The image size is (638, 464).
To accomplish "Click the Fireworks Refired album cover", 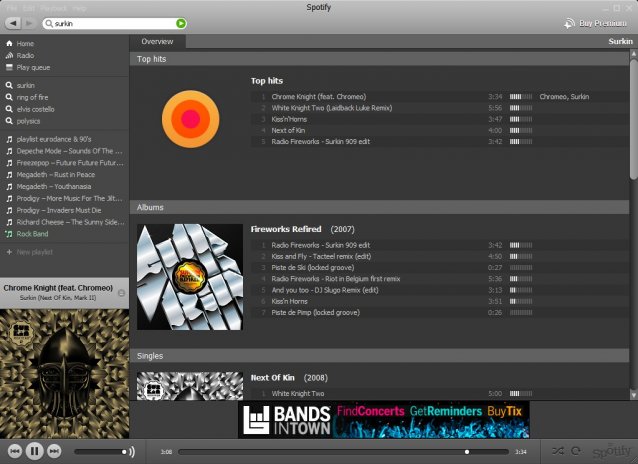I will [x=190, y=277].
